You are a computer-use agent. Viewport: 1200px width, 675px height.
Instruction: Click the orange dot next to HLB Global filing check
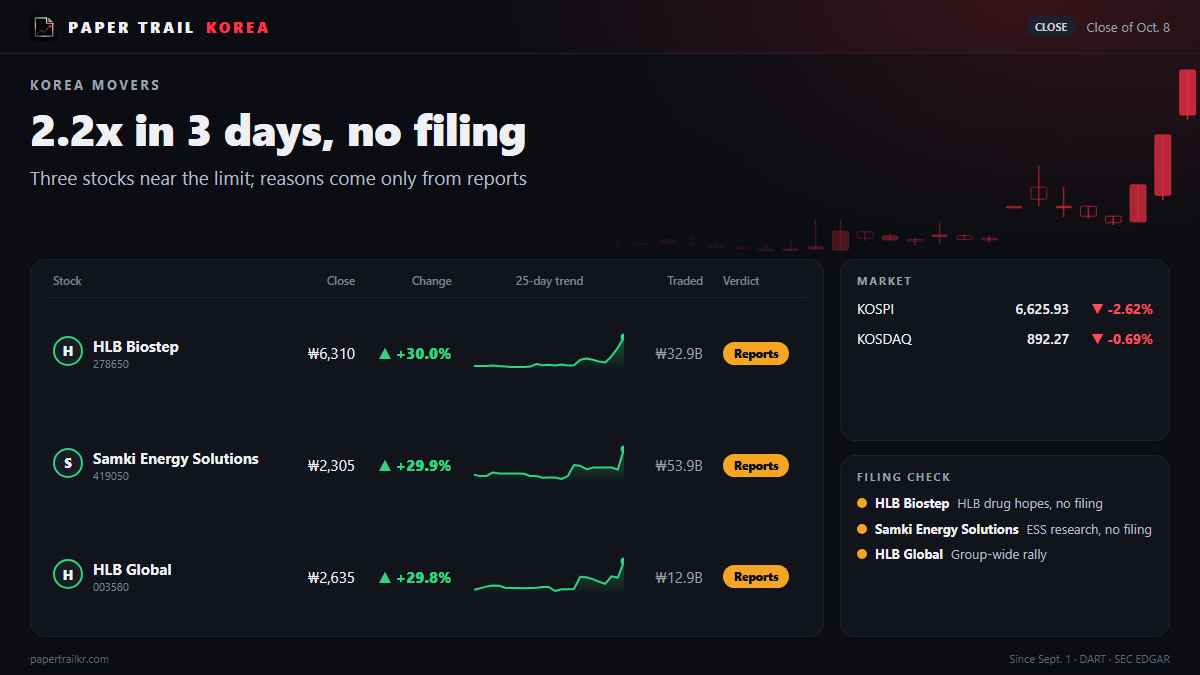[862, 554]
